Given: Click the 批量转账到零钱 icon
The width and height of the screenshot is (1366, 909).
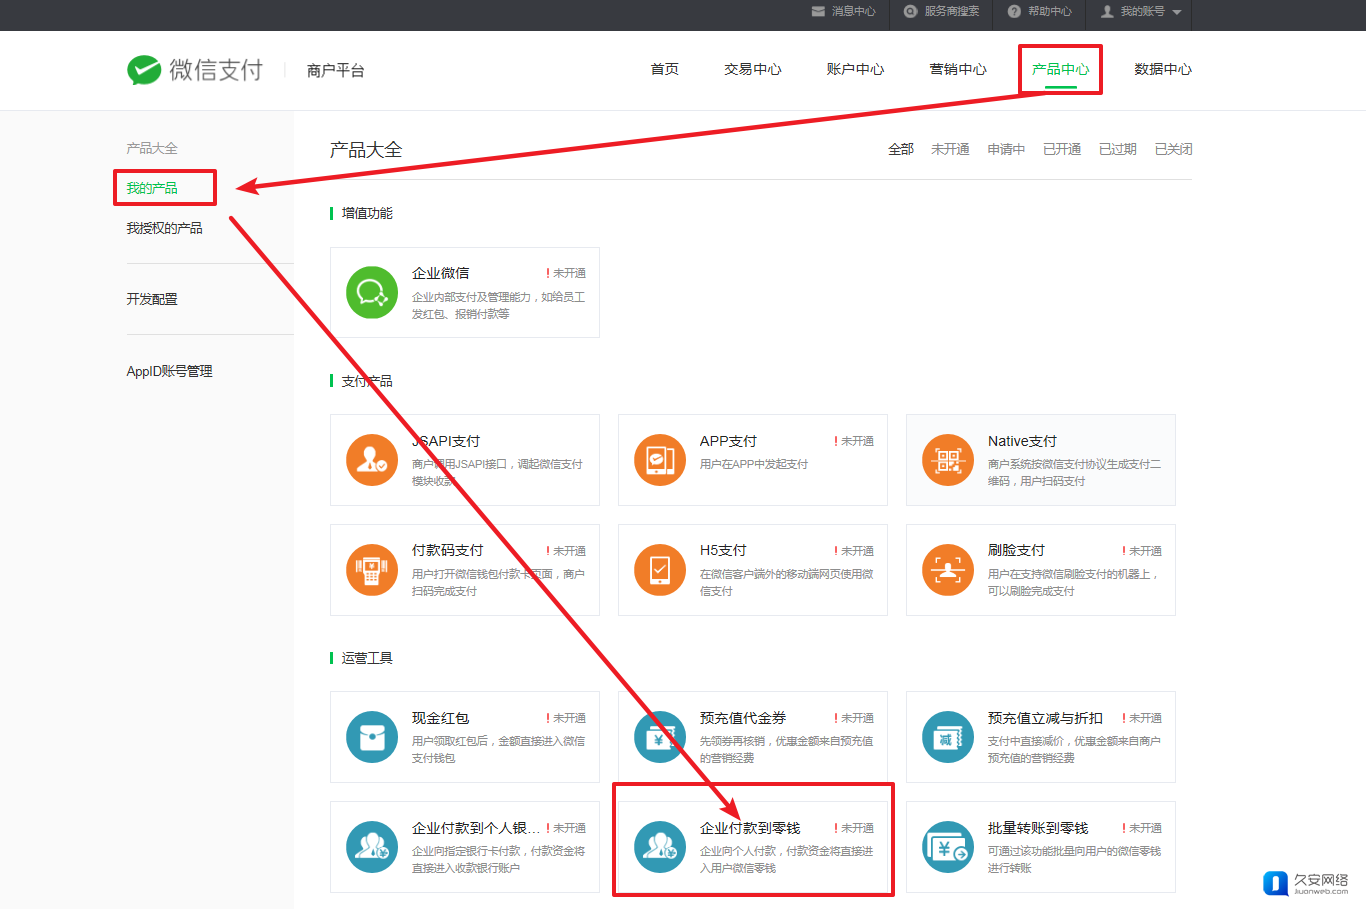Looking at the screenshot, I should (948, 847).
